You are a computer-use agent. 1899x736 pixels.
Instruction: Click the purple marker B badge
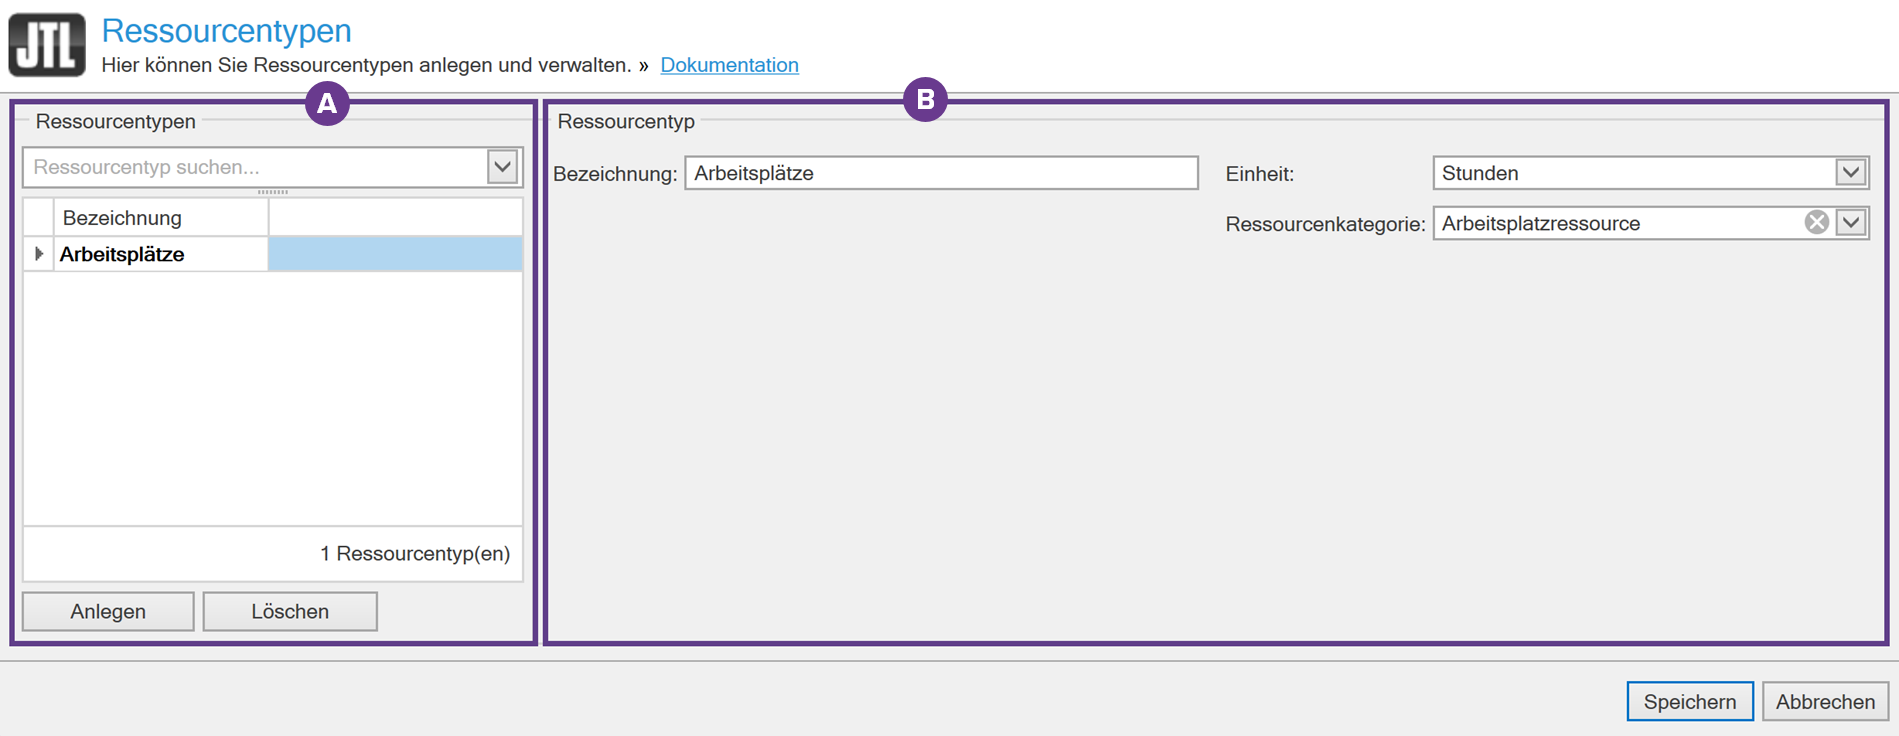click(925, 100)
